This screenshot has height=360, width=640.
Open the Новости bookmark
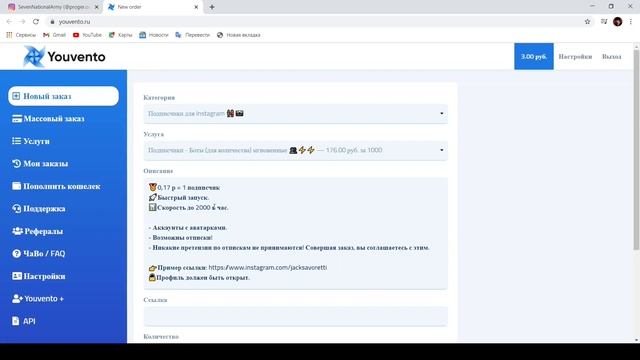(154, 35)
